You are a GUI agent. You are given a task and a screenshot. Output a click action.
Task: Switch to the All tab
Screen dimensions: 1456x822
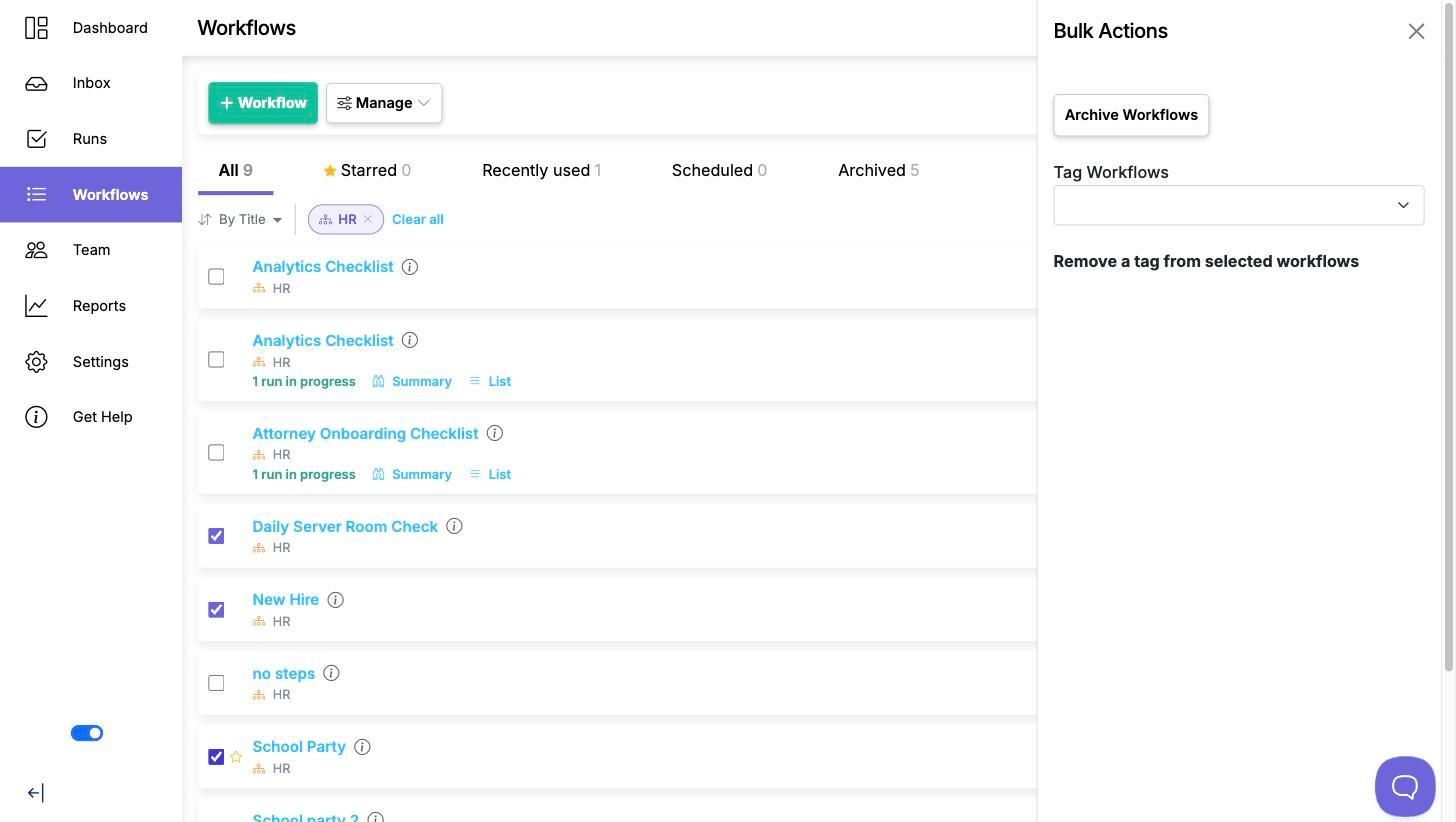tap(235, 170)
